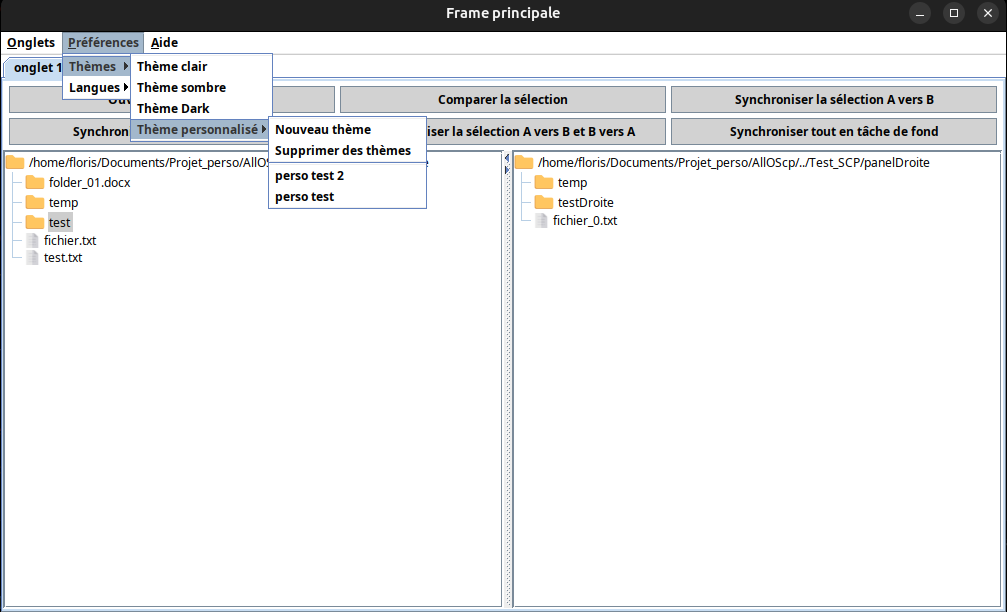1007x612 pixels.
Task: Click the testDroite folder icon
Action: pyautogui.click(x=544, y=202)
